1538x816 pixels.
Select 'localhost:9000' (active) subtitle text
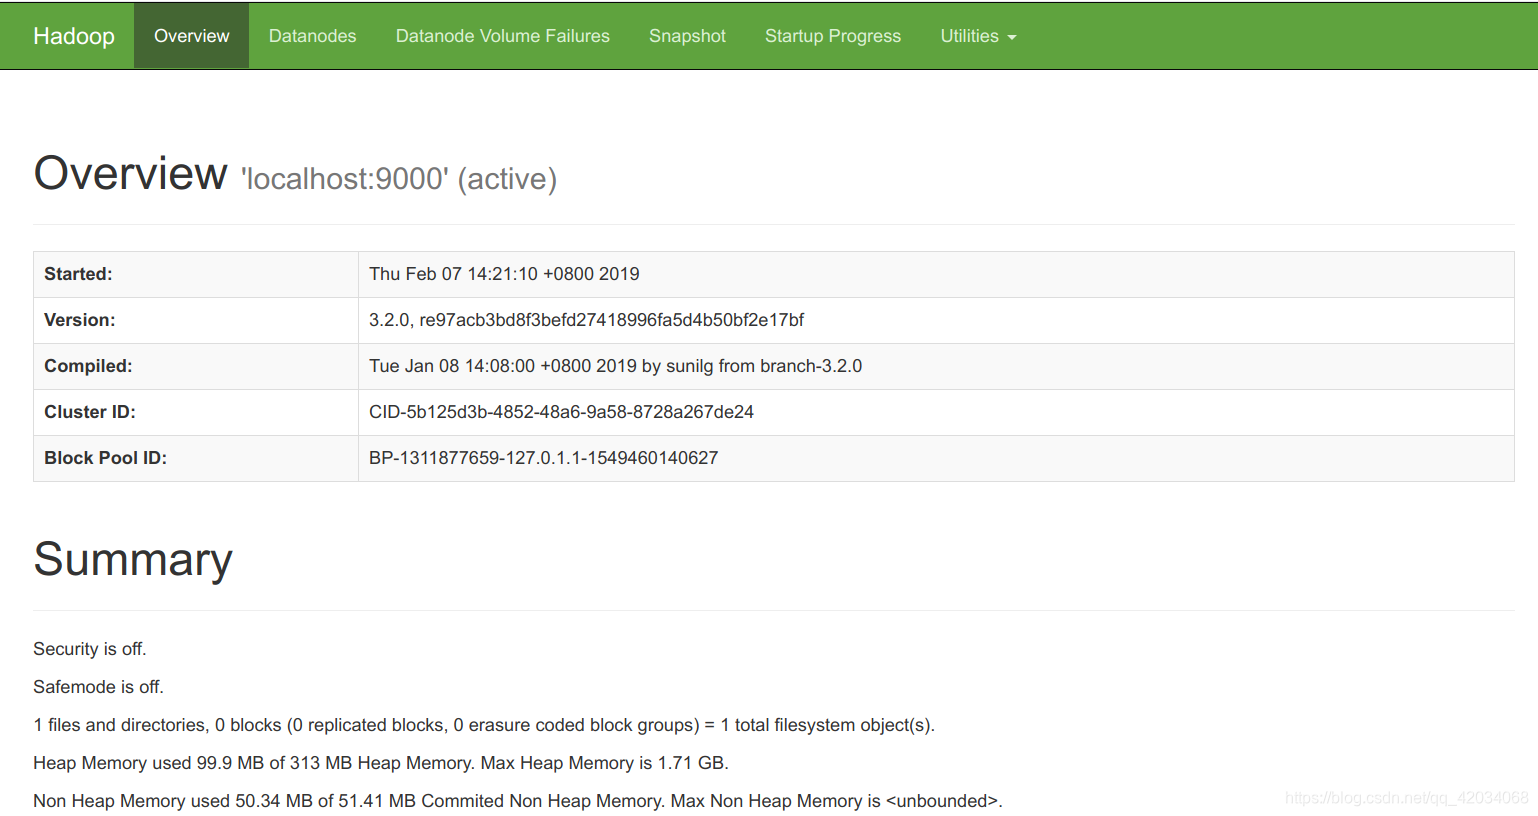click(398, 179)
